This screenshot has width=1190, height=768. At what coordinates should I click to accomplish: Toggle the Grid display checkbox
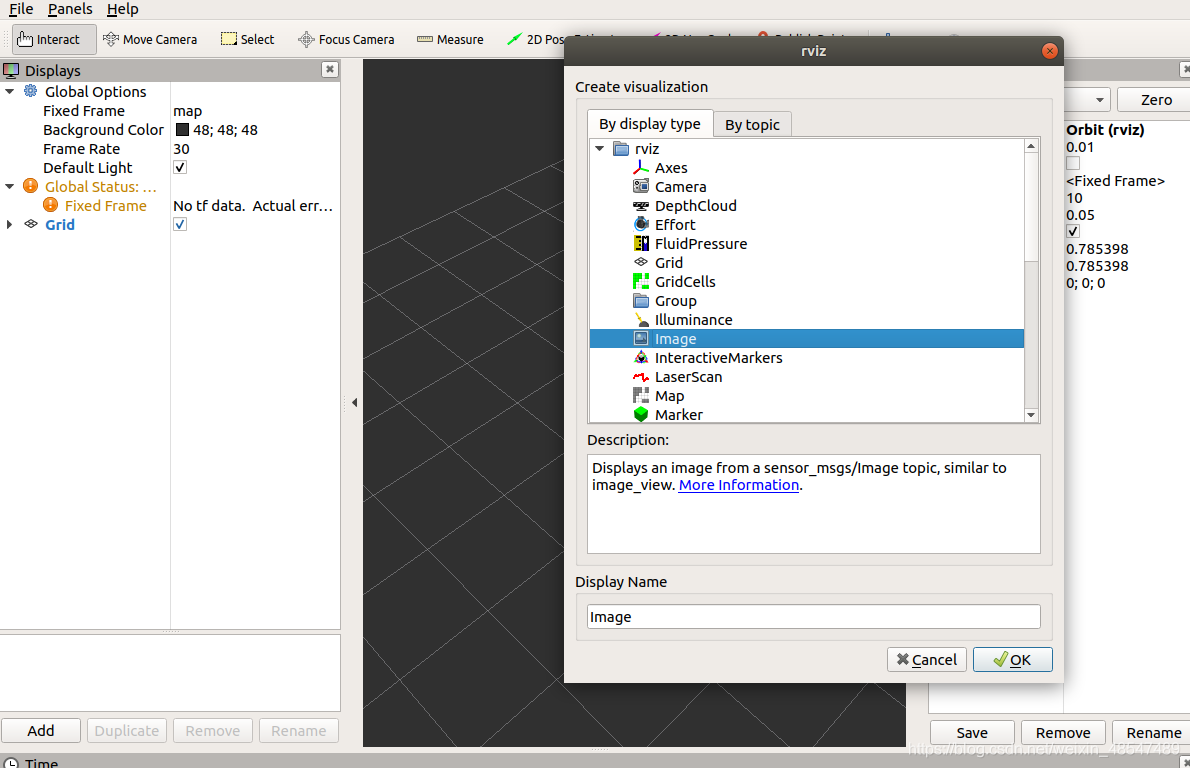(x=180, y=224)
